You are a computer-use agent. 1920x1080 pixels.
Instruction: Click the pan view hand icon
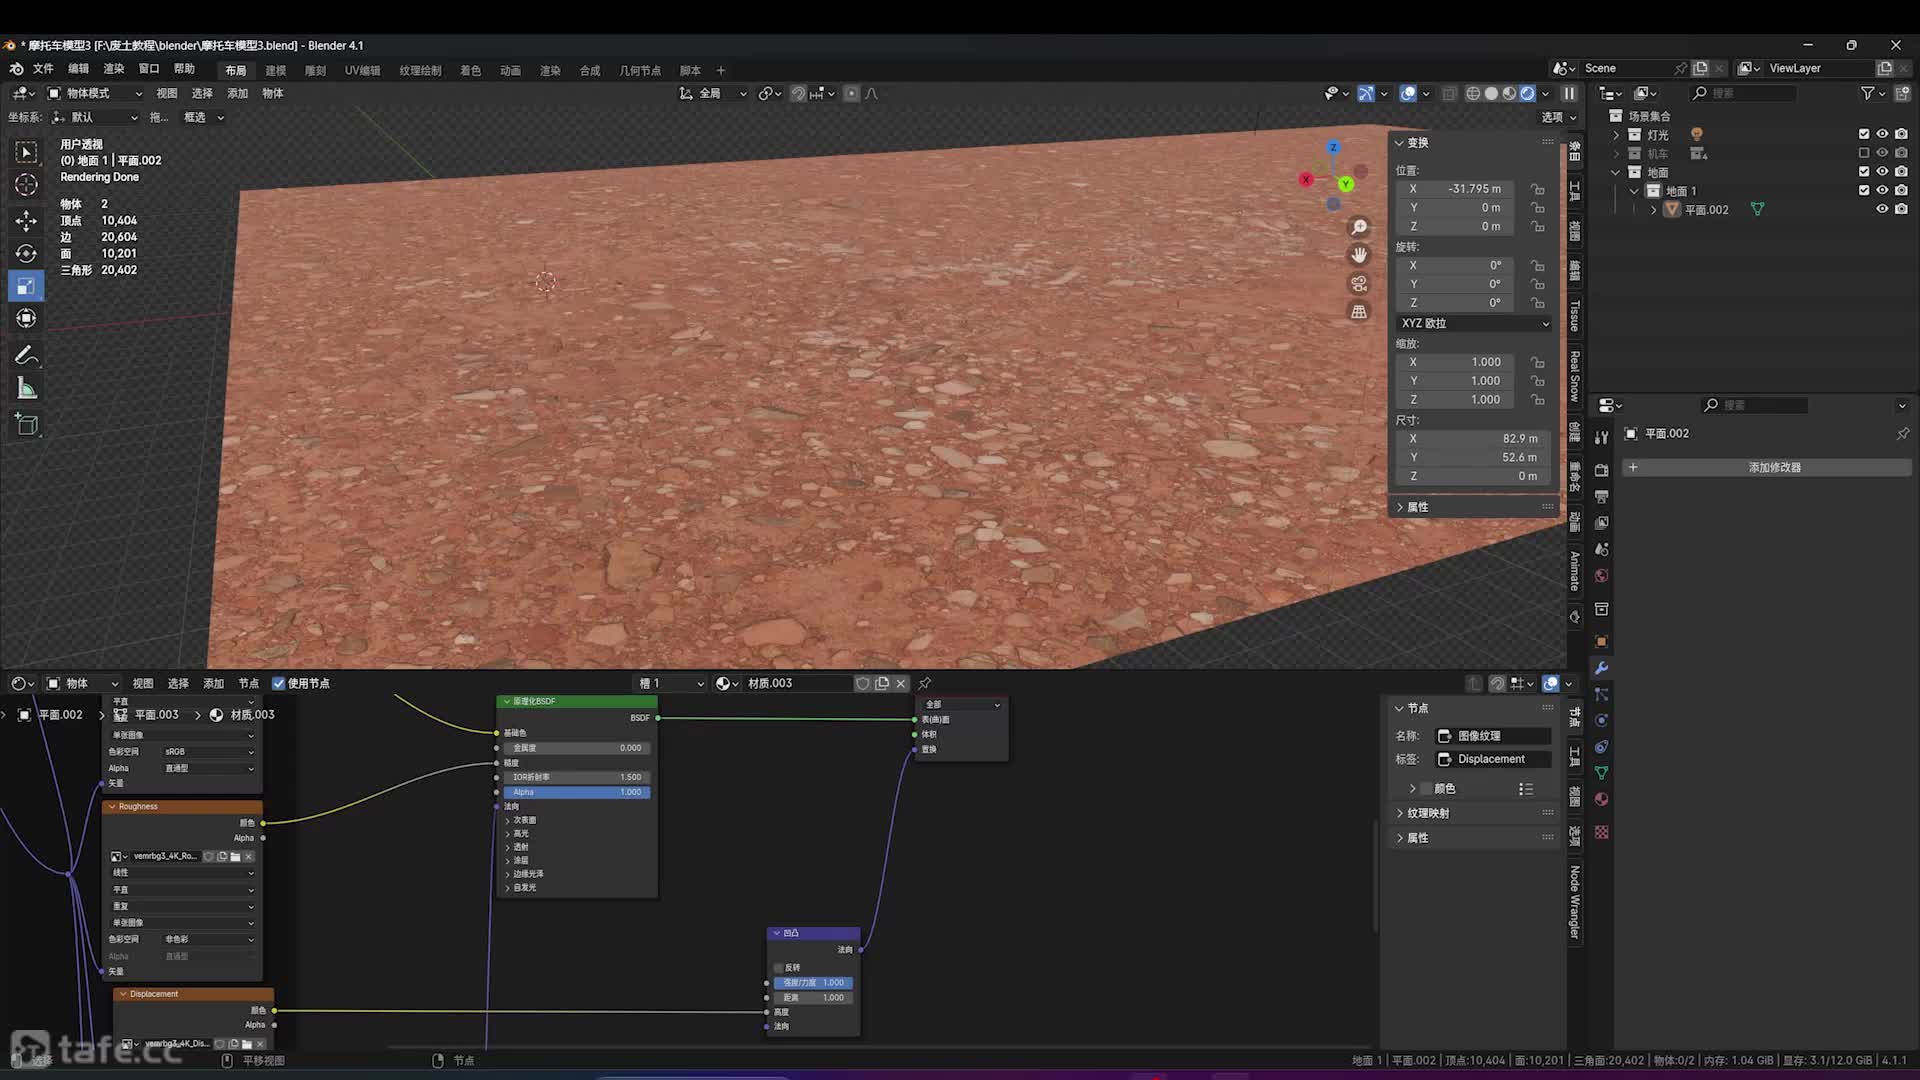coord(1359,256)
